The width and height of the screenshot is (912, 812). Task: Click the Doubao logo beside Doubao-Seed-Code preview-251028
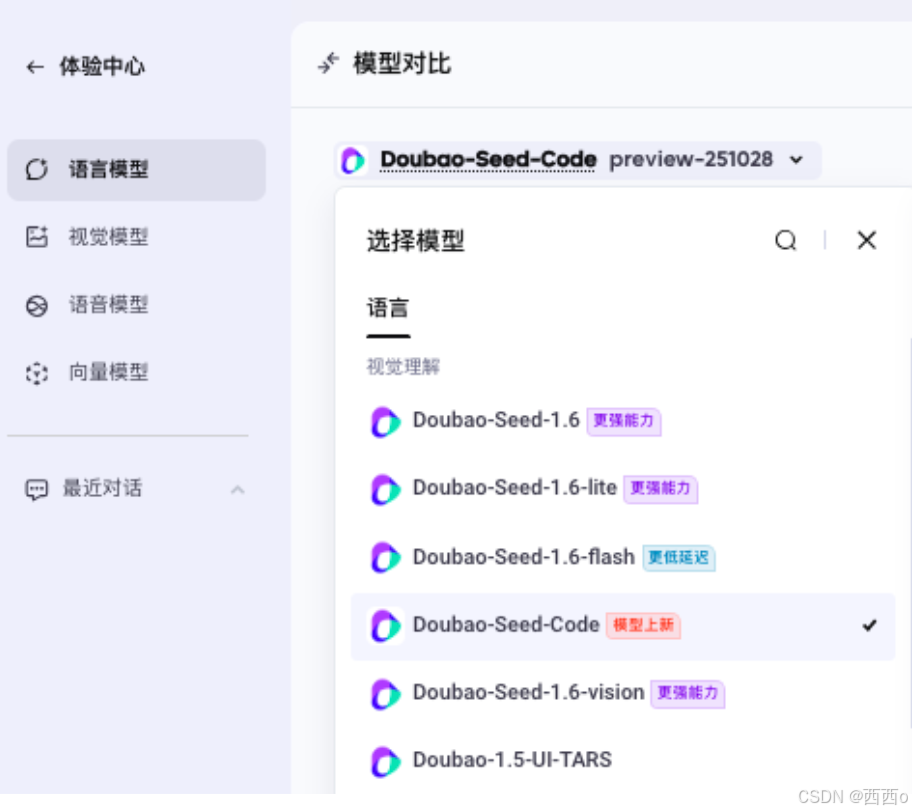tap(352, 160)
